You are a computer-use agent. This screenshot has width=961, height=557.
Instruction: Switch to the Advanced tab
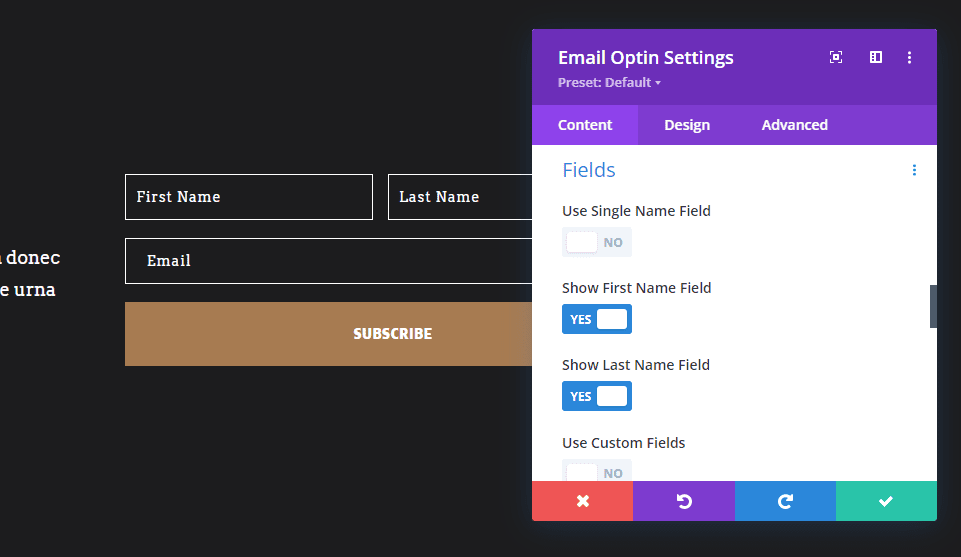coord(794,125)
